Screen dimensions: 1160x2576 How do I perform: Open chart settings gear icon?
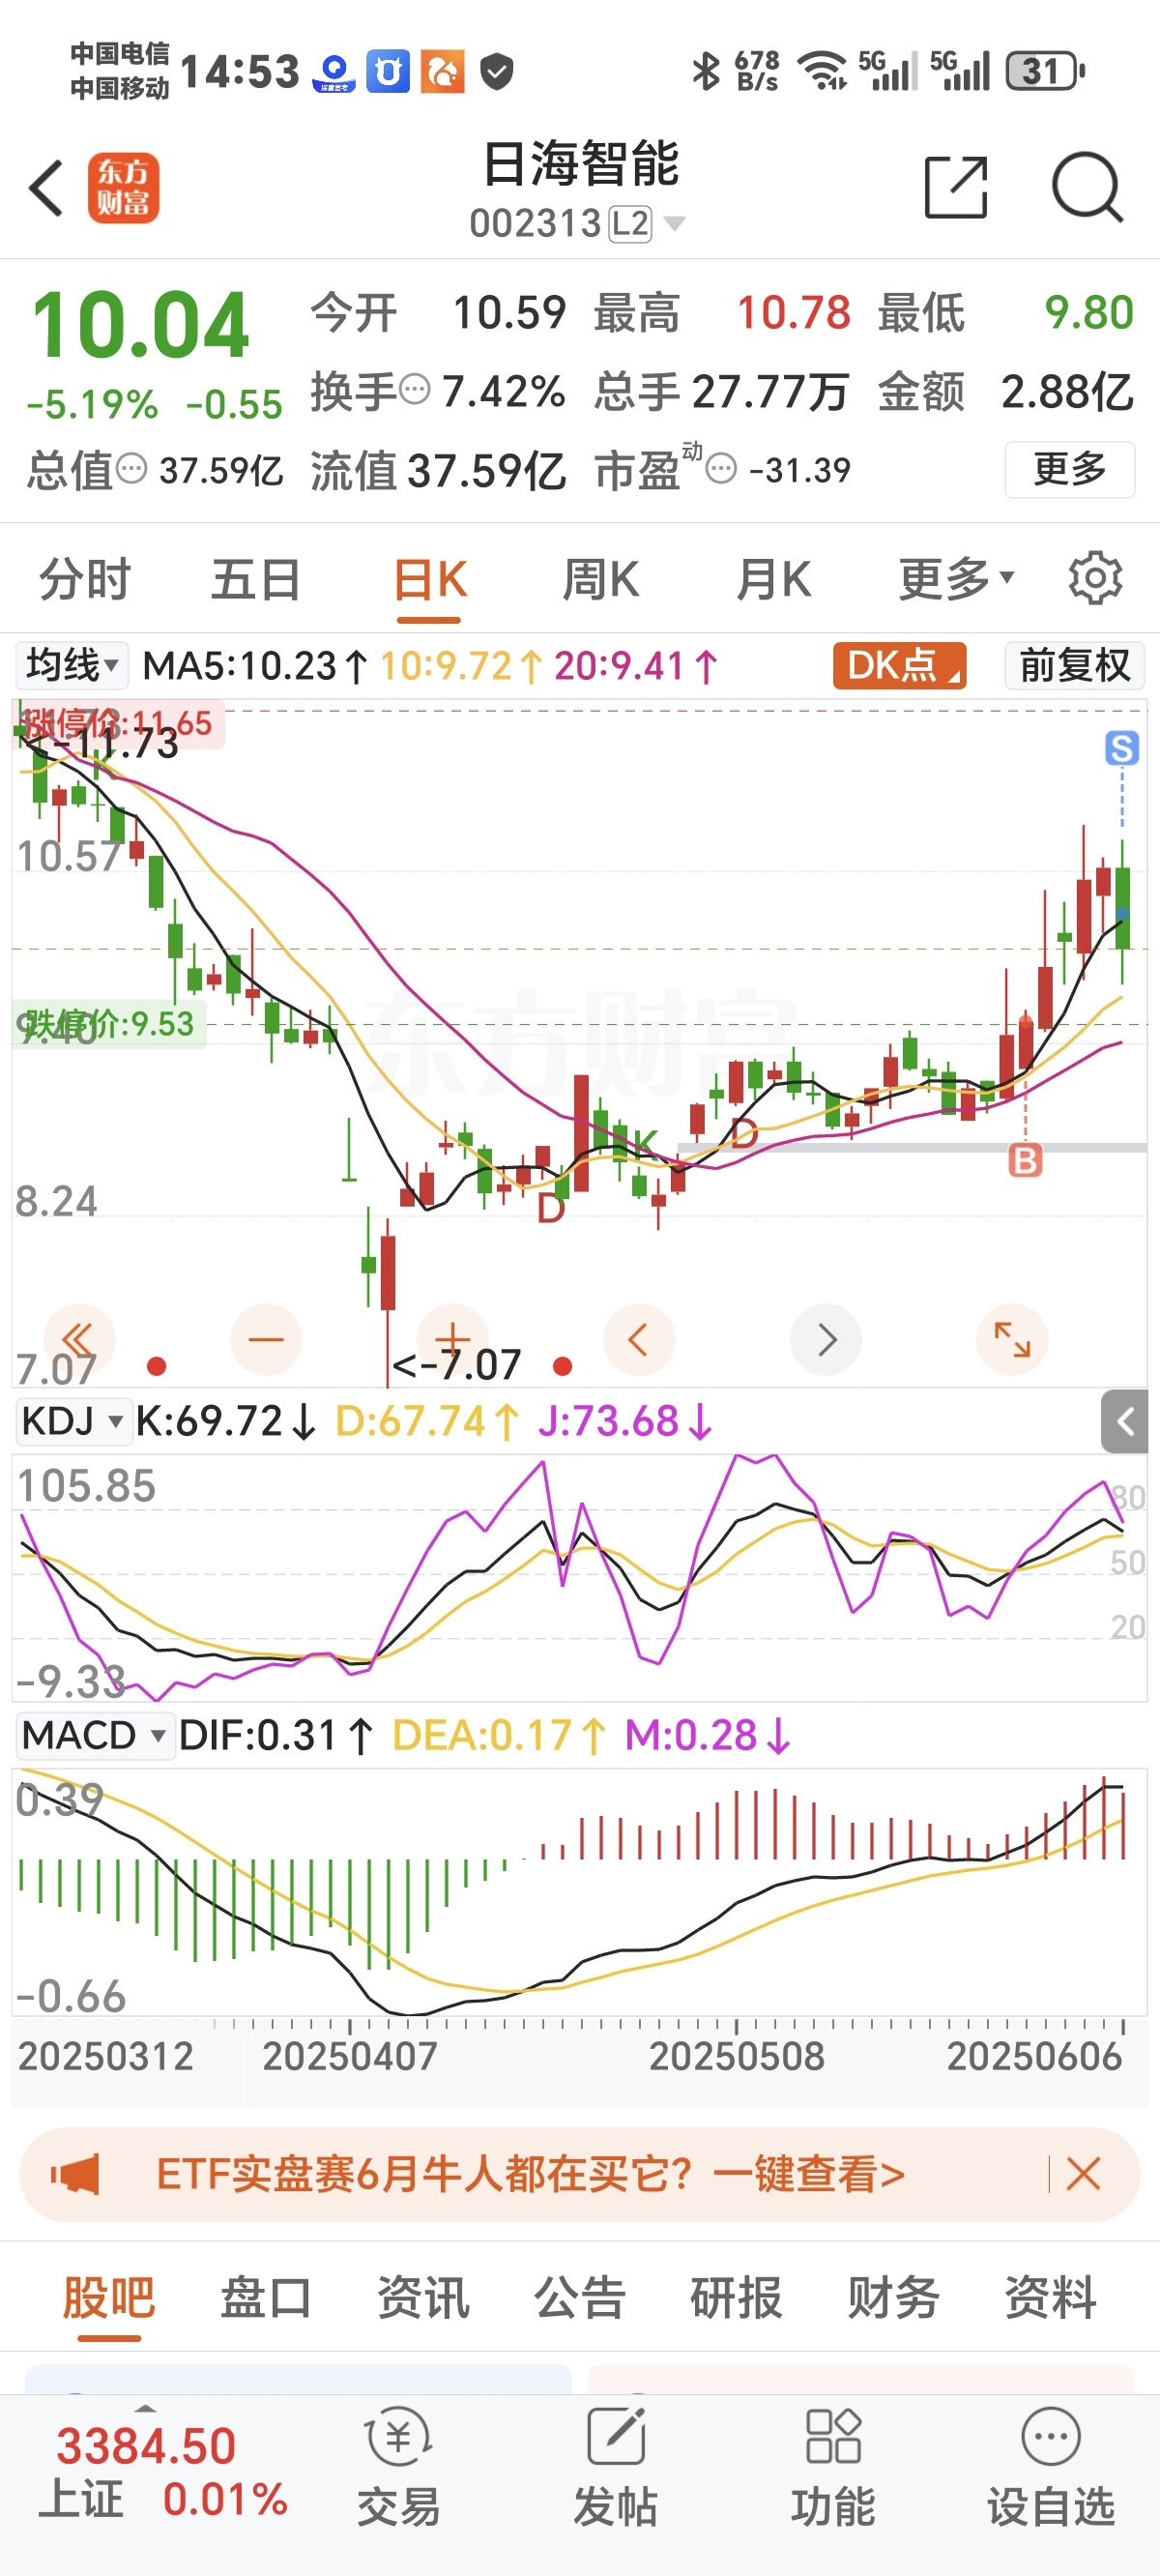pyautogui.click(x=1095, y=577)
